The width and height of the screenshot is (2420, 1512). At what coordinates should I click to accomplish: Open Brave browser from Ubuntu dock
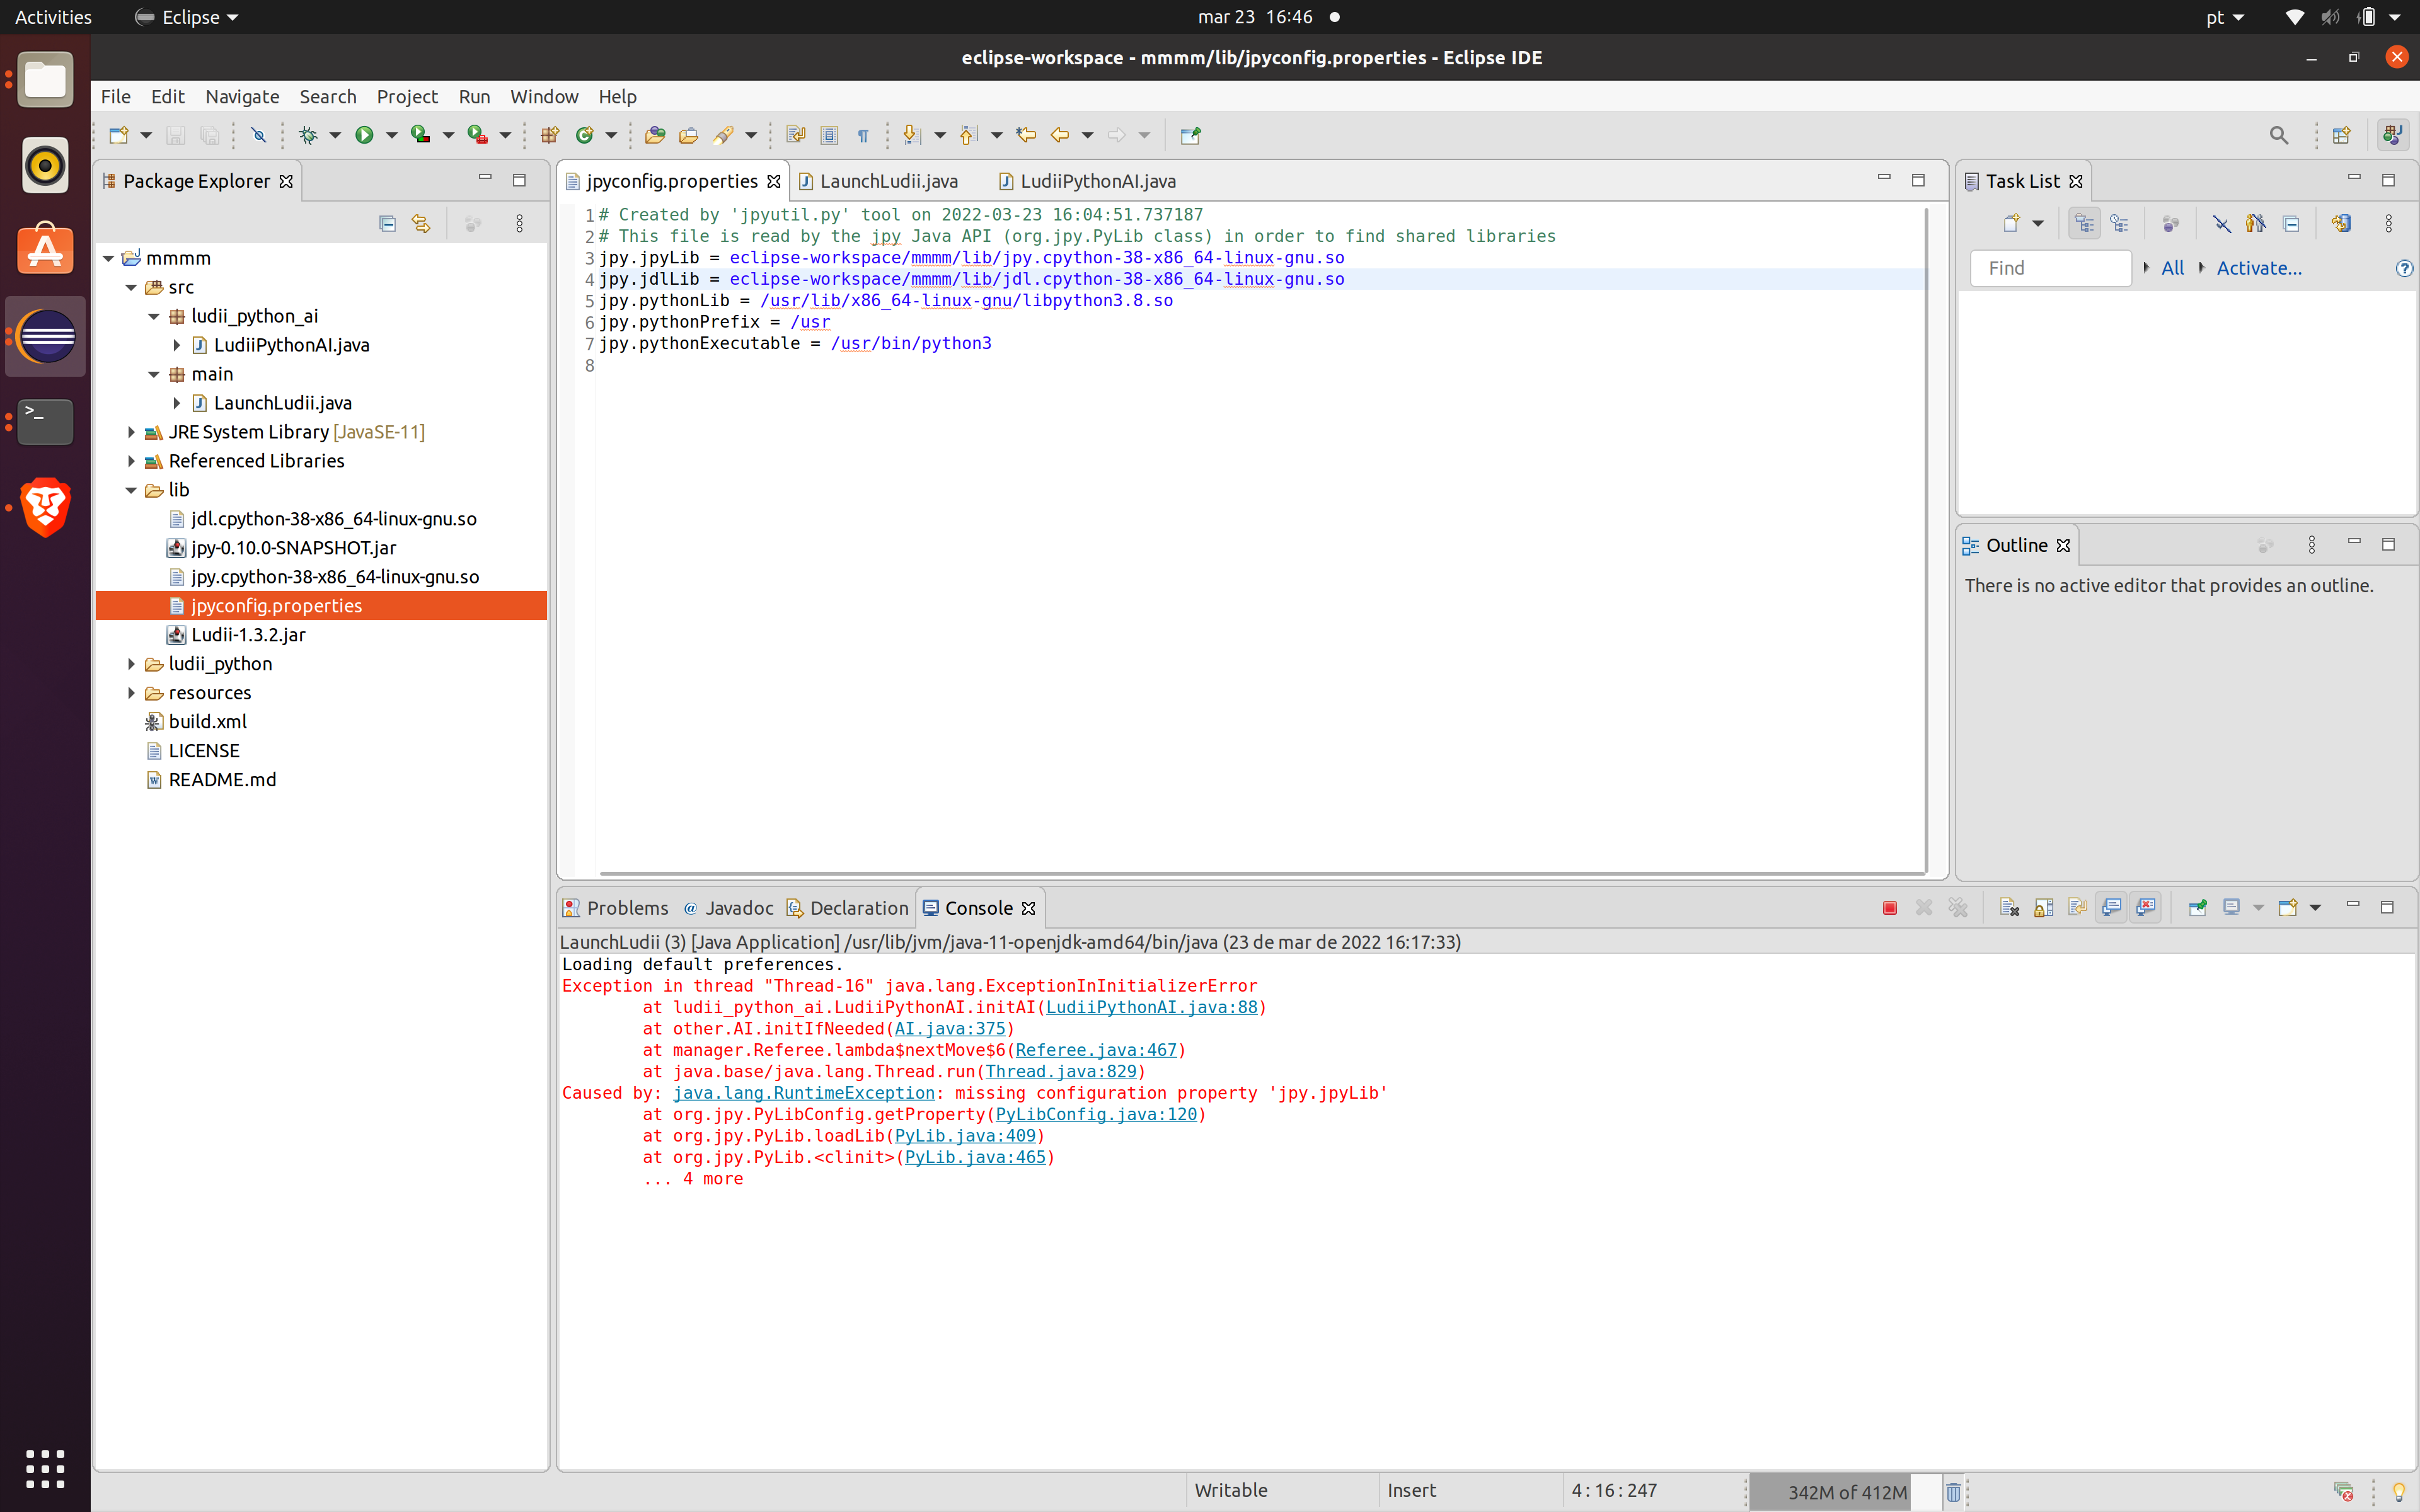point(46,507)
